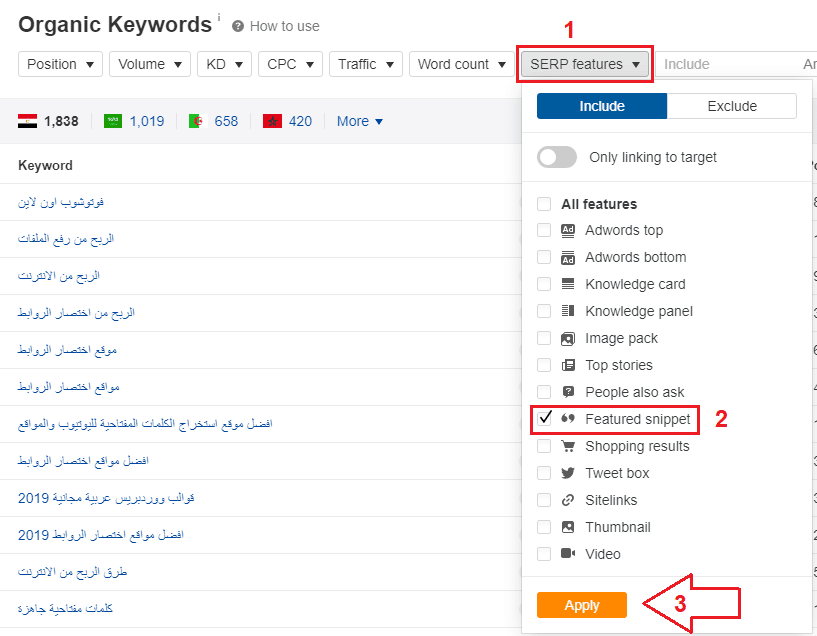Click the orange Apply button

tap(581, 605)
